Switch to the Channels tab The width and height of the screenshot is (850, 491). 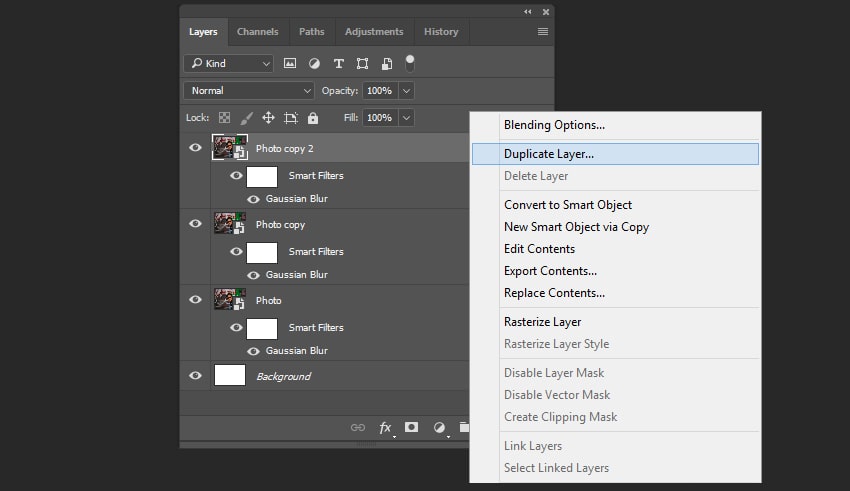click(257, 32)
